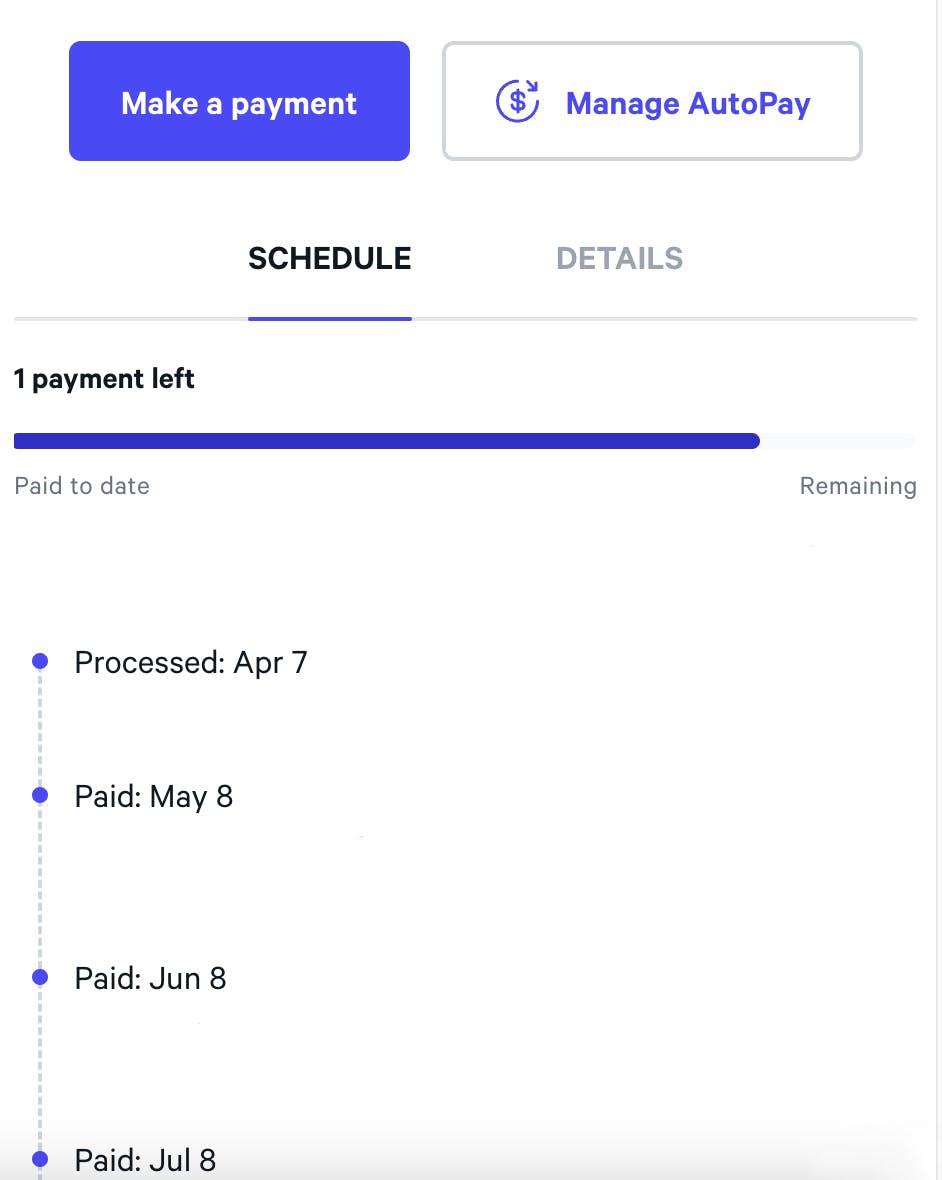Select the 'Processed: Apr 7' entry
The height and width of the screenshot is (1180, 942).
191,662
